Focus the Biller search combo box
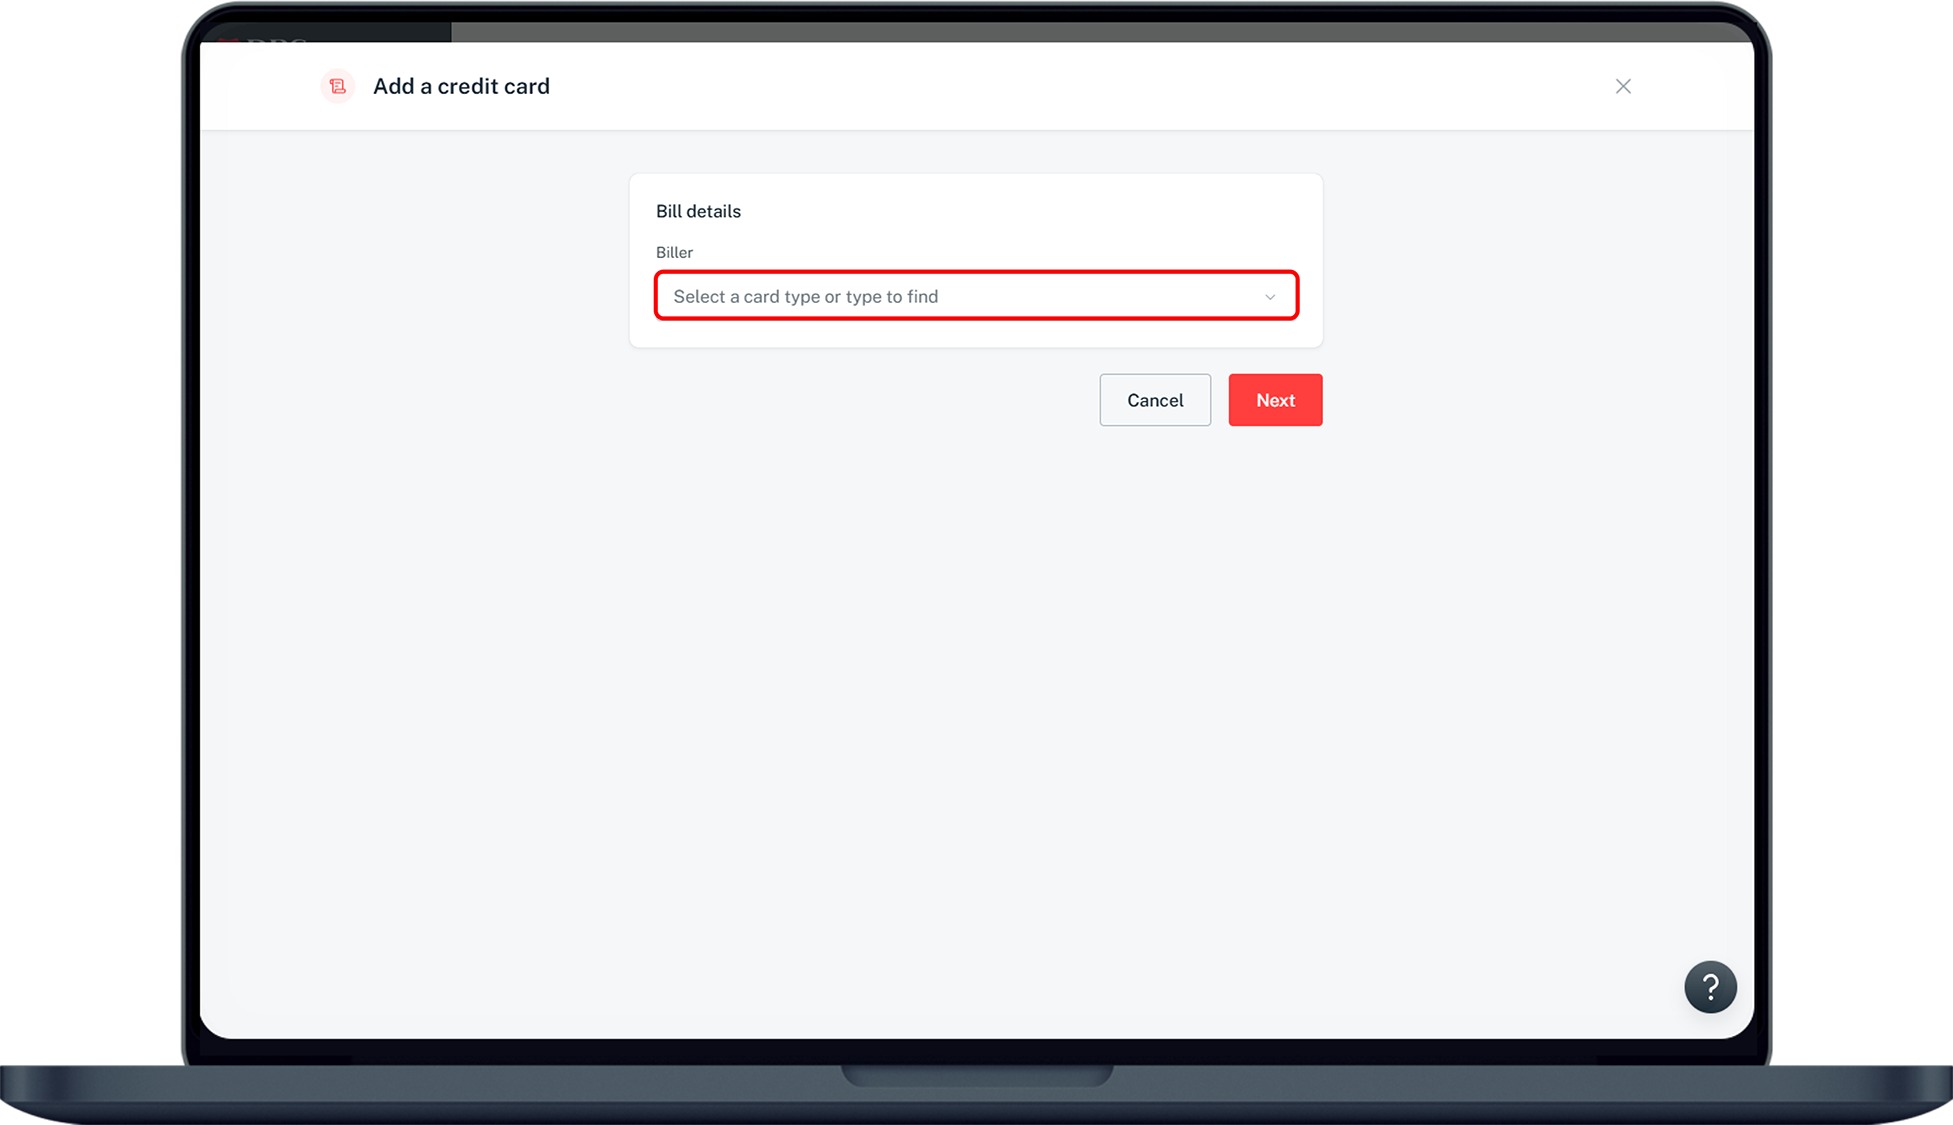Image resolution: width=1953 pixels, height=1125 pixels. tap(975, 296)
